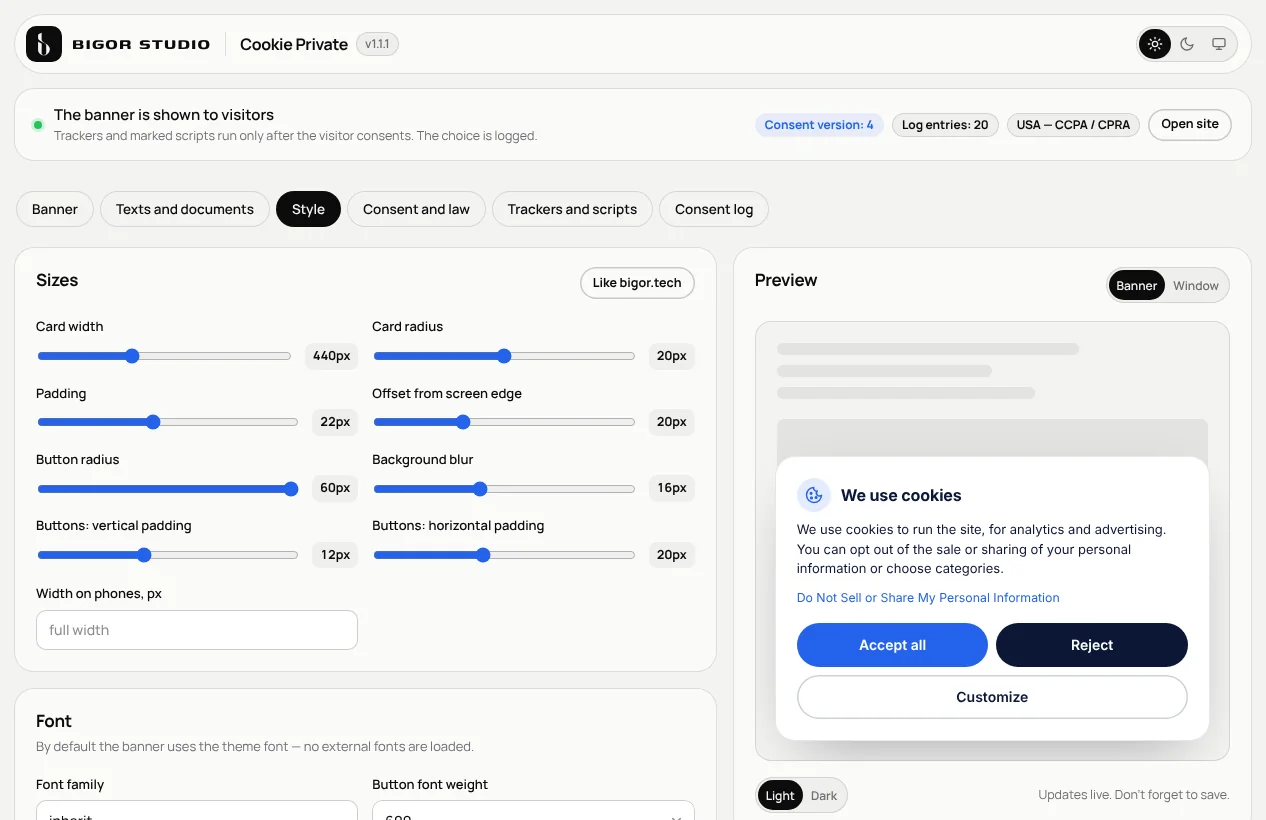Click the Button radius slider handle
The width and height of the screenshot is (1266, 820).
(291, 489)
